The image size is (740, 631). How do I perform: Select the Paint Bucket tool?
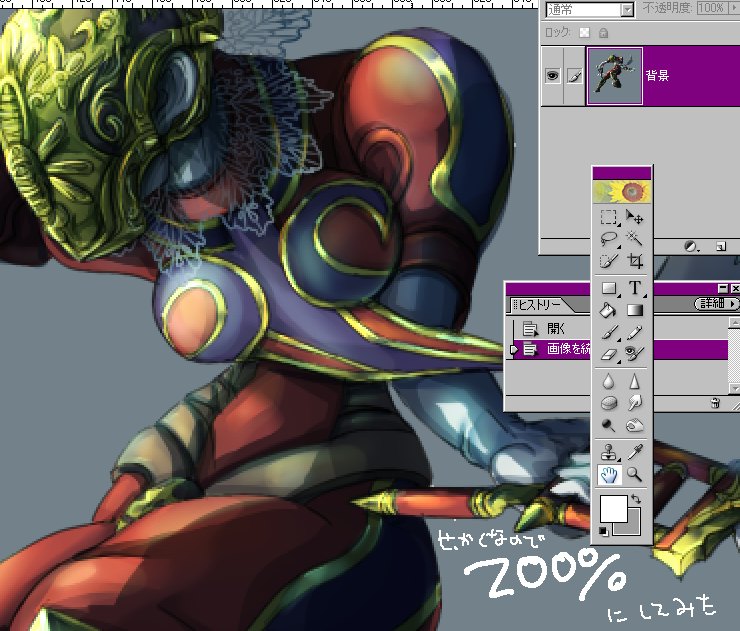(x=609, y=310)
